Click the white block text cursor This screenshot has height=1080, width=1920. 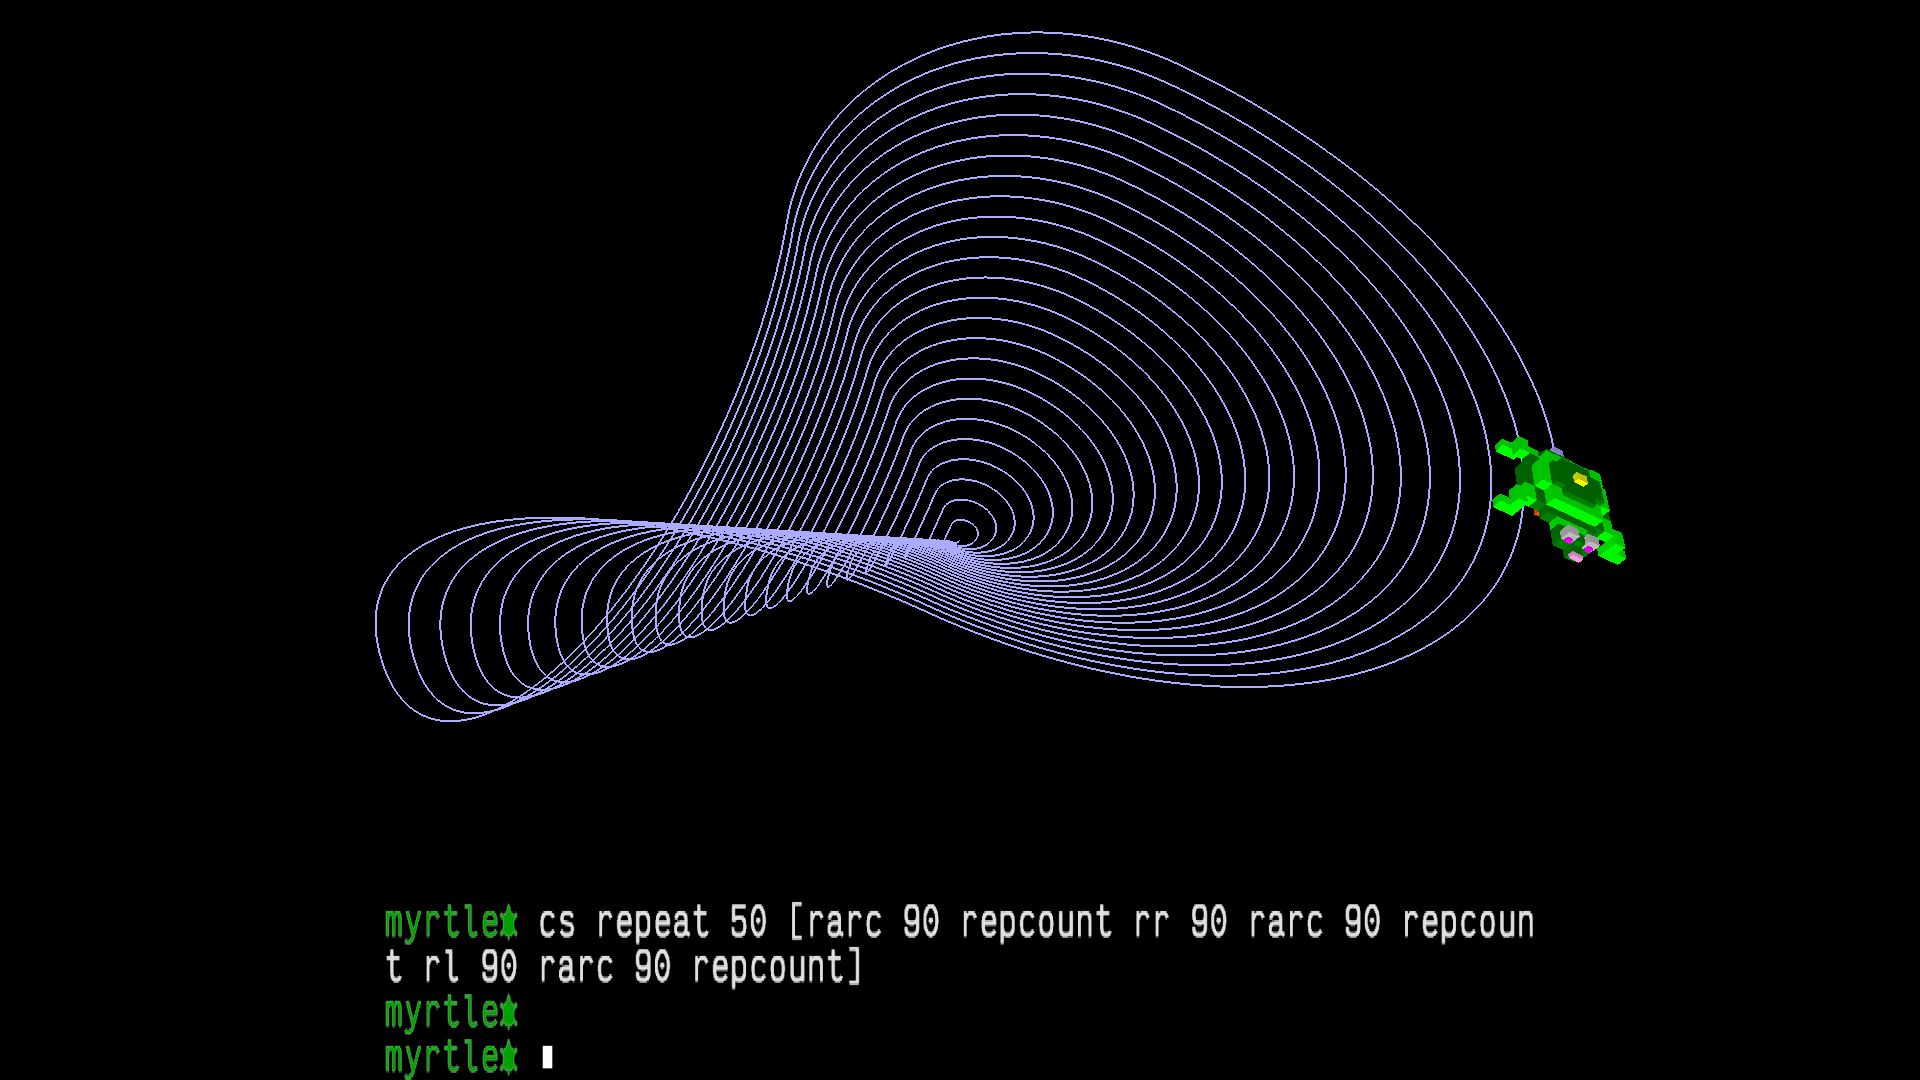click(x=547, y=1057)
